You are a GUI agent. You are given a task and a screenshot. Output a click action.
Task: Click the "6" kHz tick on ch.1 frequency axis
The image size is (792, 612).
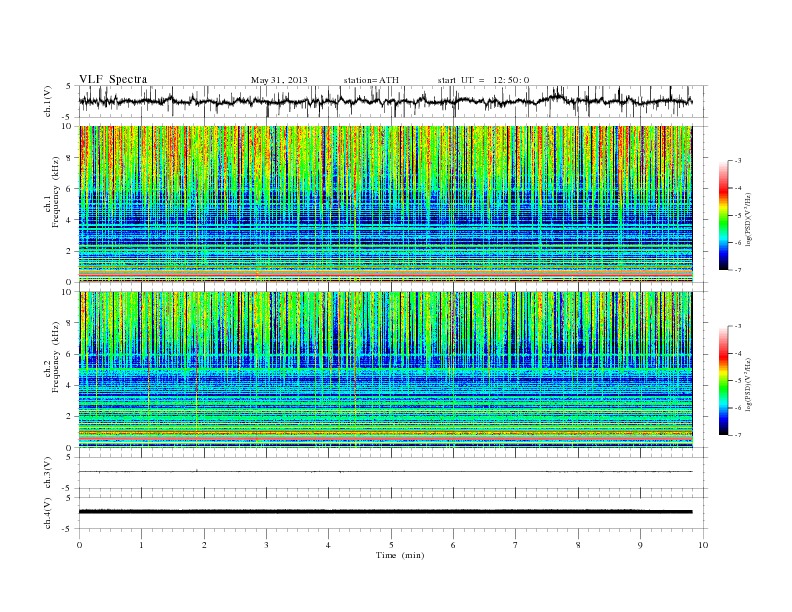click(69, 189)
